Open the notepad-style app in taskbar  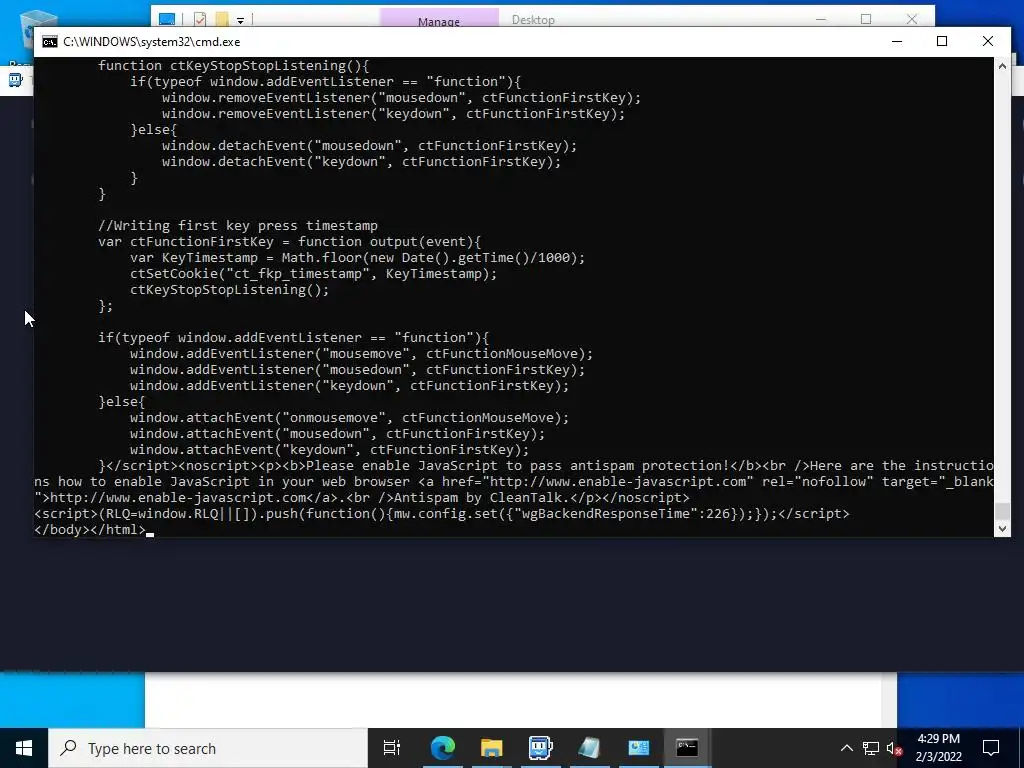tap(589, 748)
